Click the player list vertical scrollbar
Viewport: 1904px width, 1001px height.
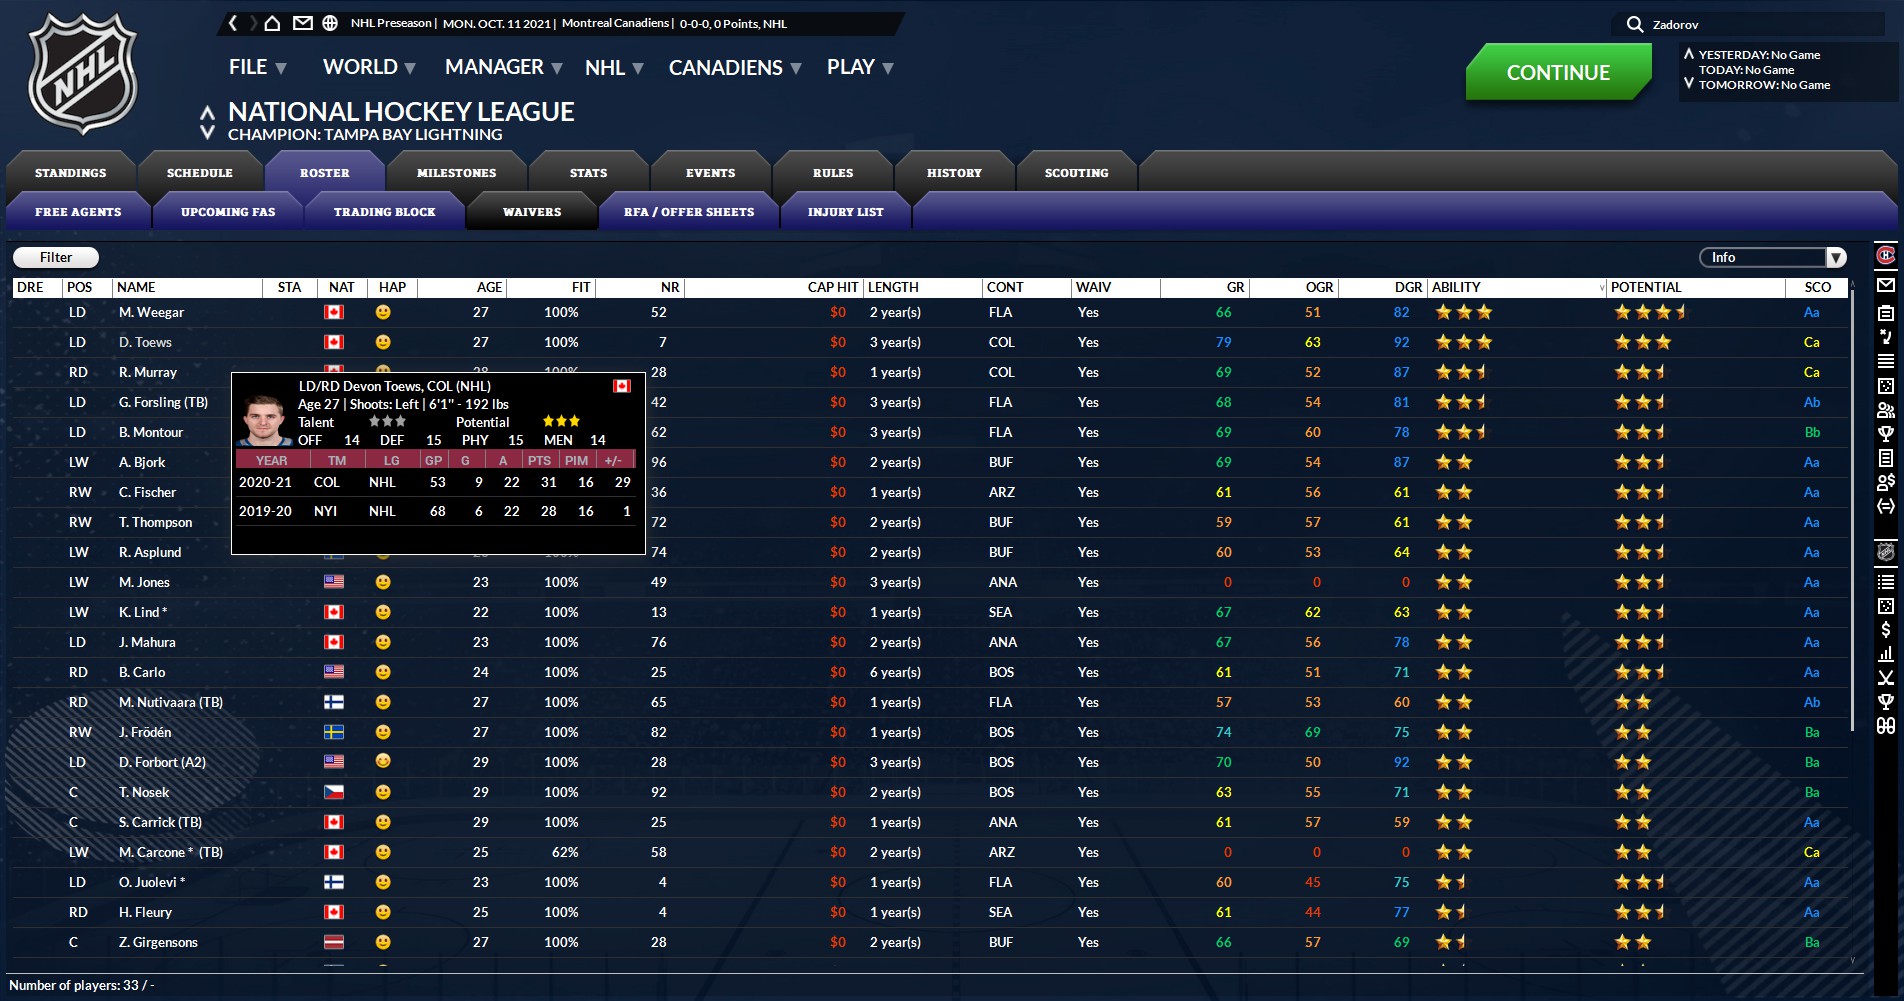[1852, 510]
